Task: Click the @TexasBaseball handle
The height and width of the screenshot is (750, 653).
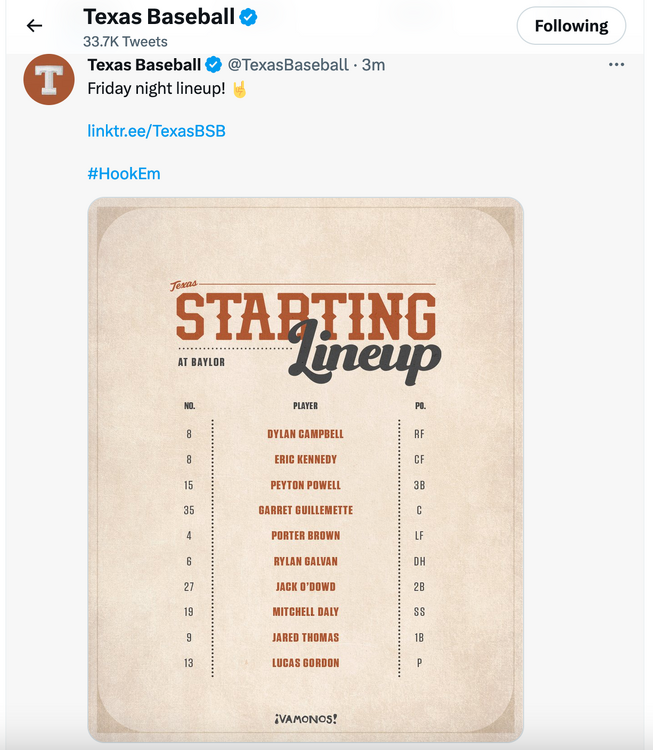Action: [289, 65]
